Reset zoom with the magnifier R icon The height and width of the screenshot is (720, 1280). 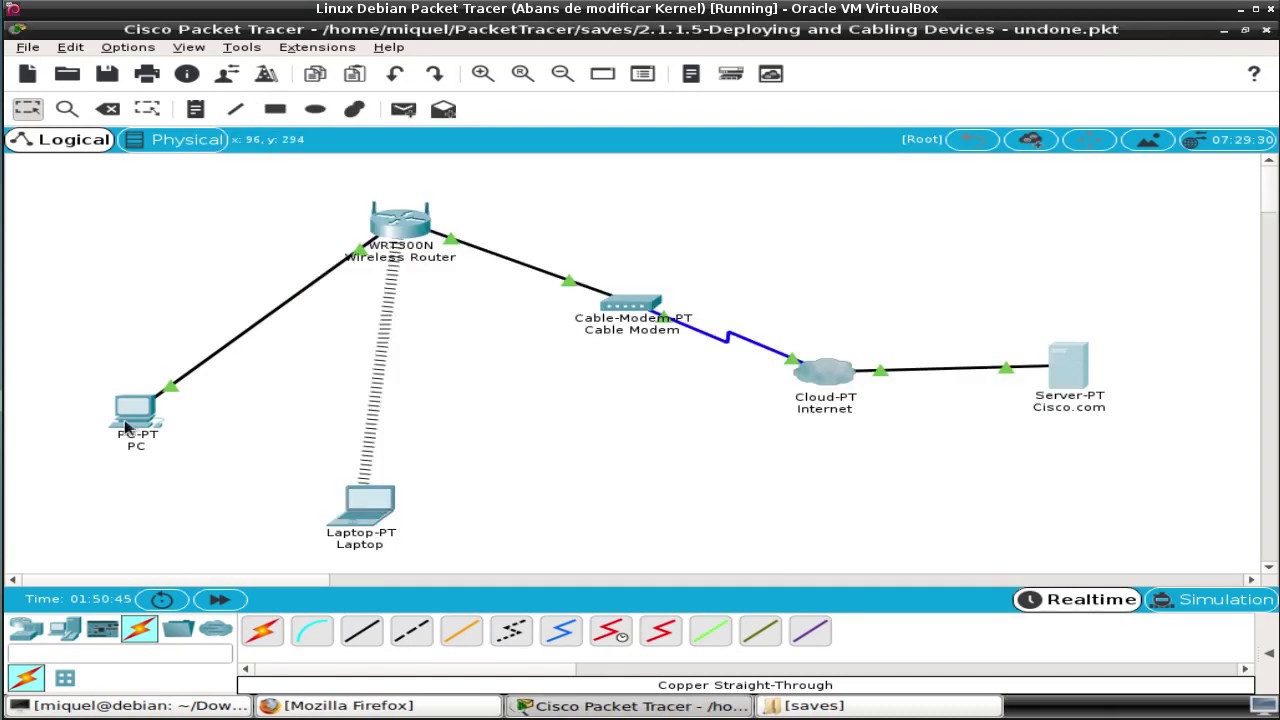522,74
